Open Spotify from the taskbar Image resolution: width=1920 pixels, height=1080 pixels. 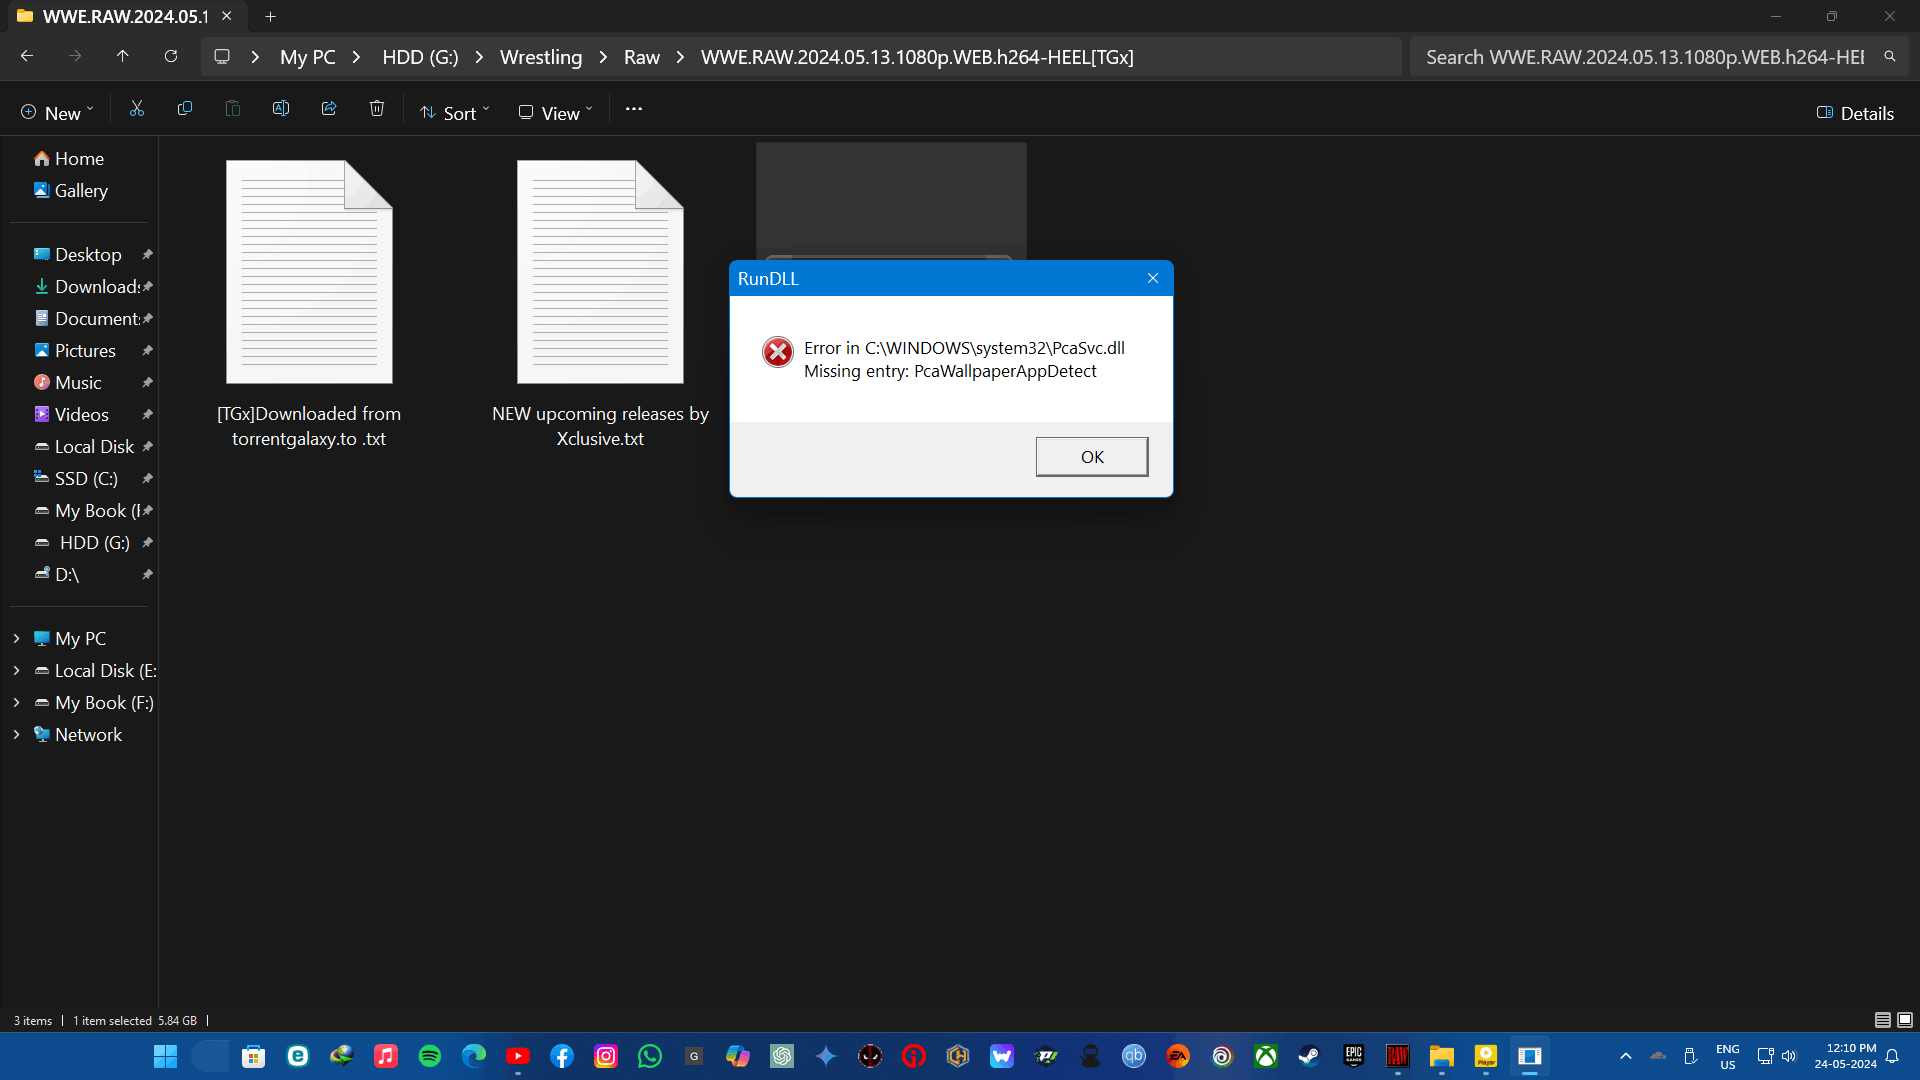[429, 1056]
